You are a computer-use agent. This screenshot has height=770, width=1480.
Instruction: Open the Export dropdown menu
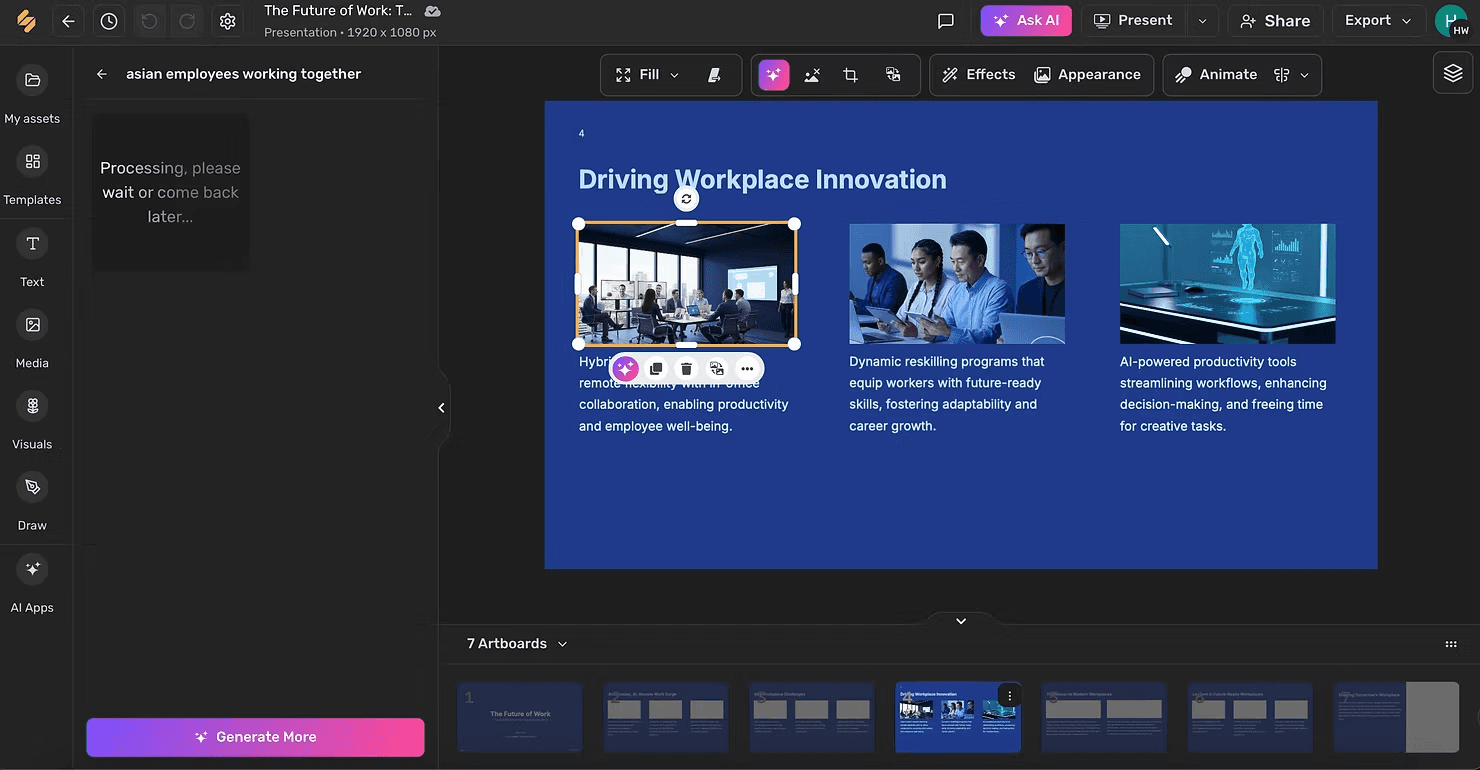tap(1377, 21)
